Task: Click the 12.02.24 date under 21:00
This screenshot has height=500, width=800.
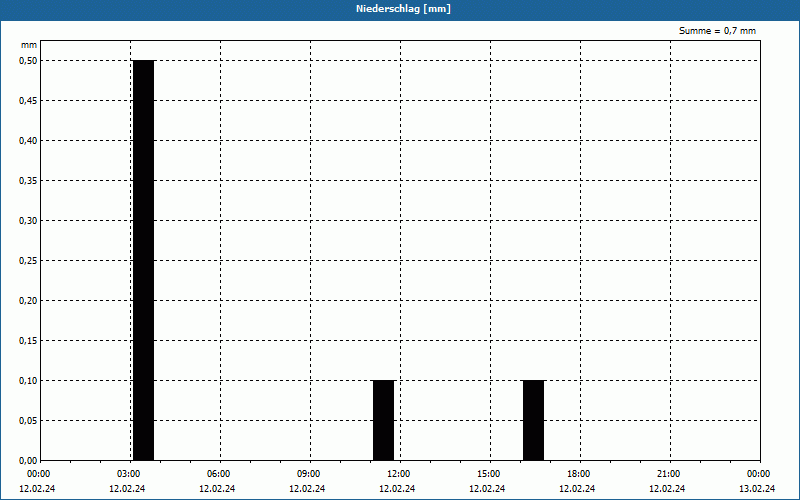Action: point(667,488)
